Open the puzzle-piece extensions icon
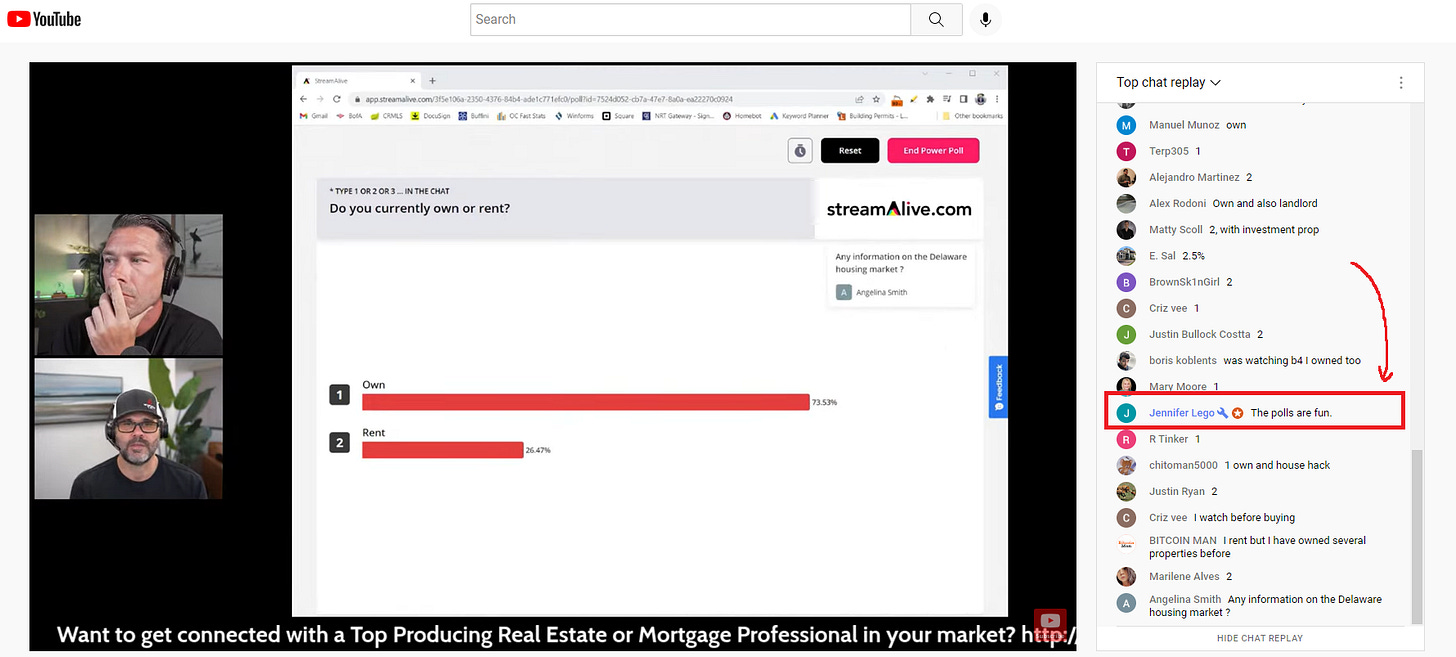1456x657 pixels. point(930,99)
